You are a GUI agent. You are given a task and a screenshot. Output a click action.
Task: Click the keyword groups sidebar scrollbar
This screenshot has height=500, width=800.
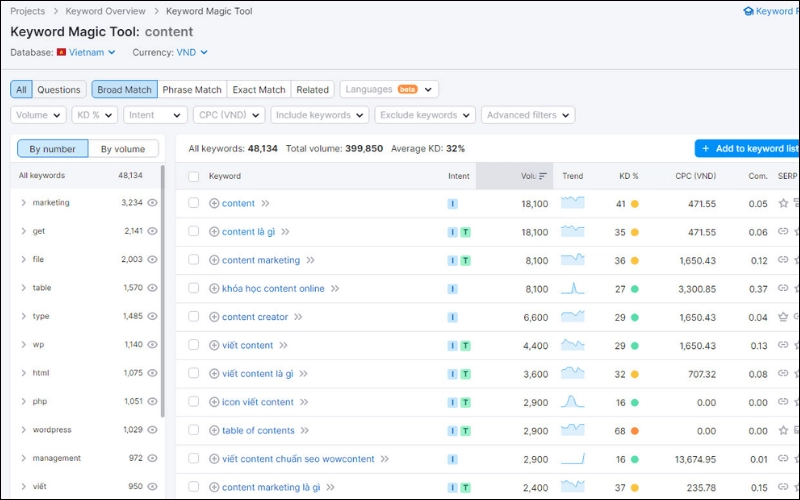click(x=163, y=291)
